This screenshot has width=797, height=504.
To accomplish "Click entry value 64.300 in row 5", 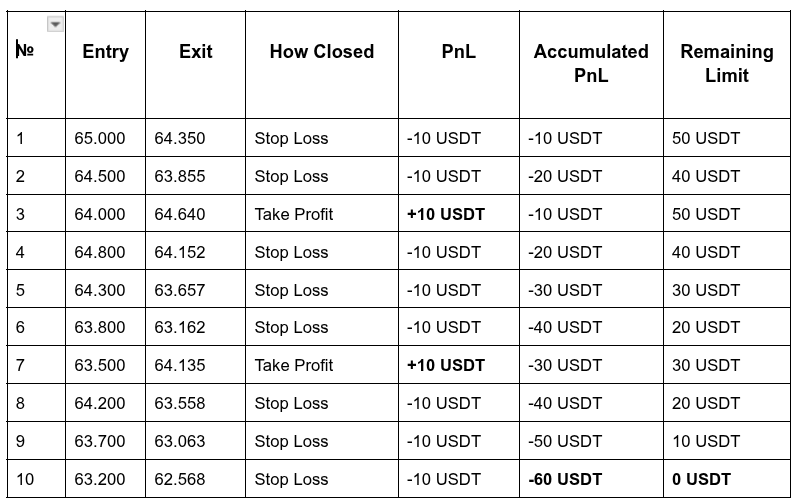I will click(100, 290).
